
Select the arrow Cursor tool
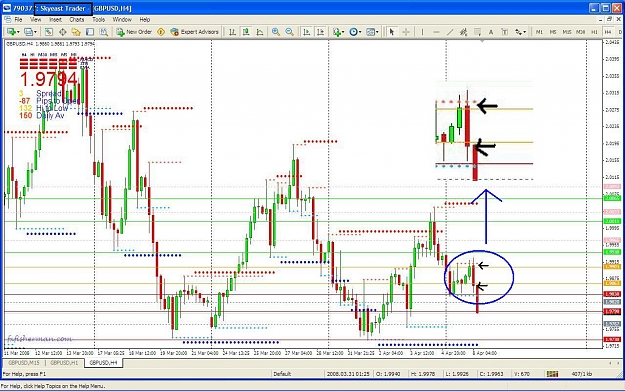click(x=392, y=32)
